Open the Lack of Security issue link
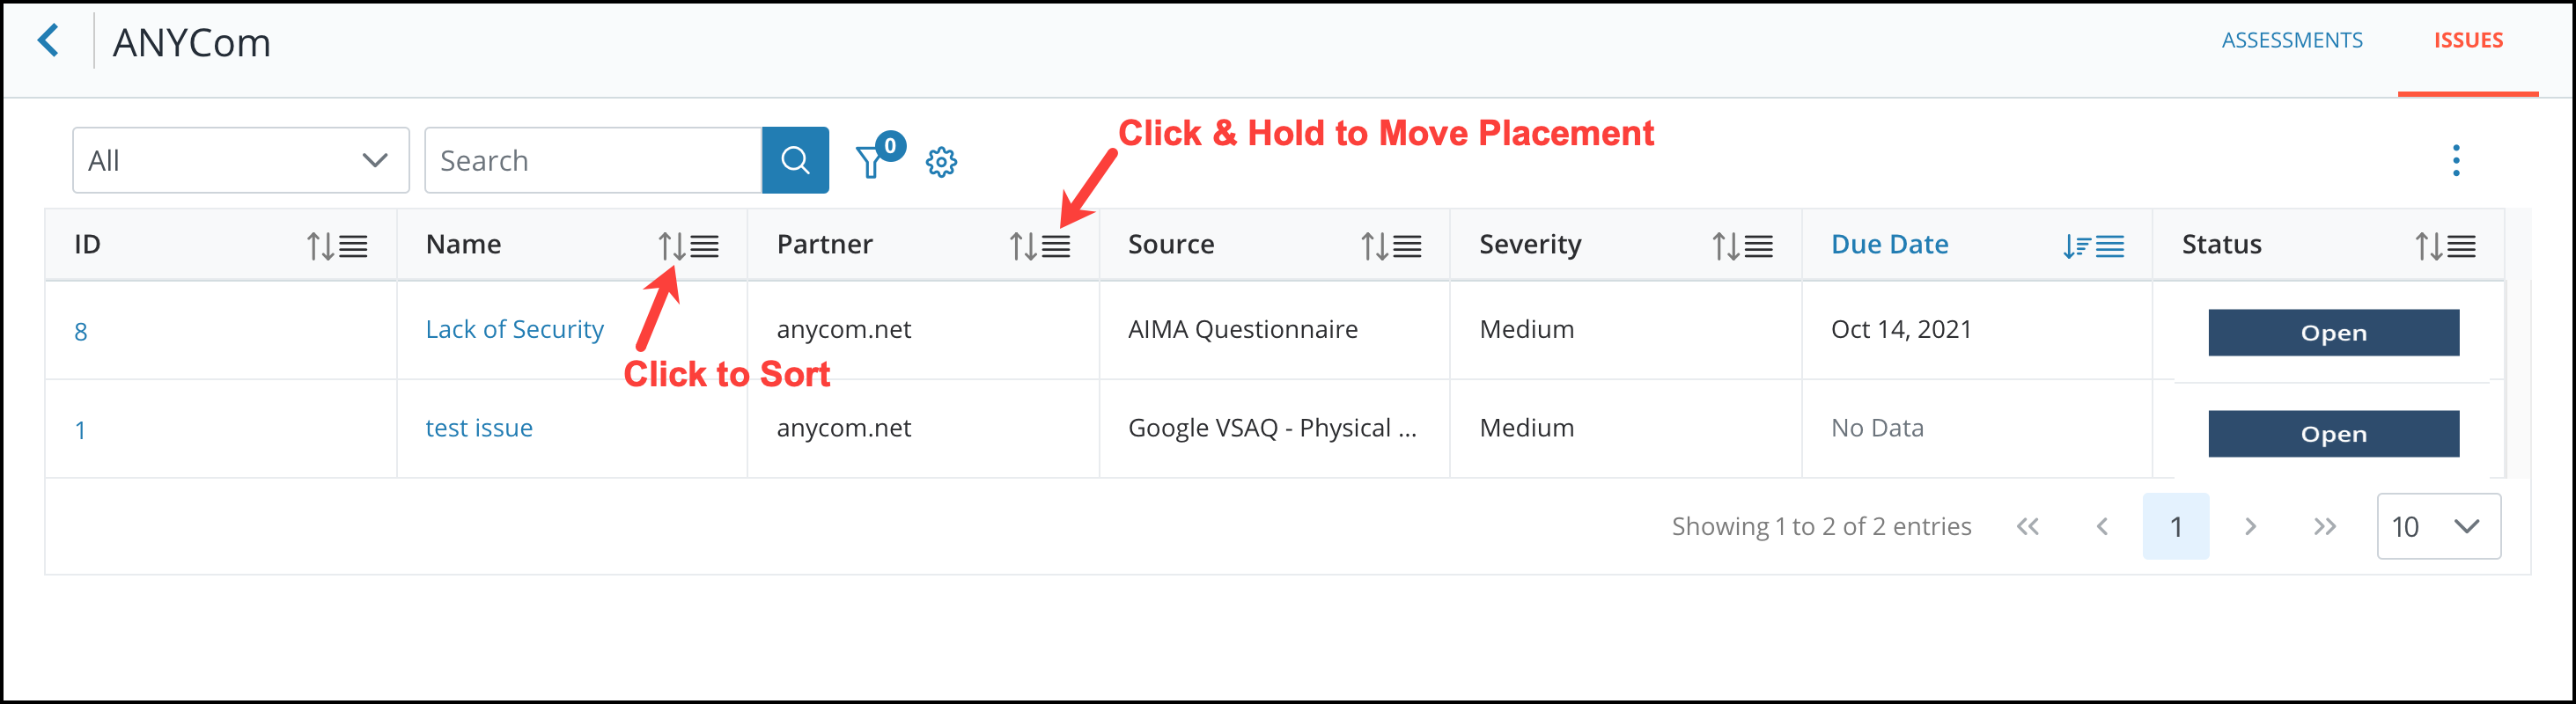This screenshot has width=2576, height=704. click(514, 329)
